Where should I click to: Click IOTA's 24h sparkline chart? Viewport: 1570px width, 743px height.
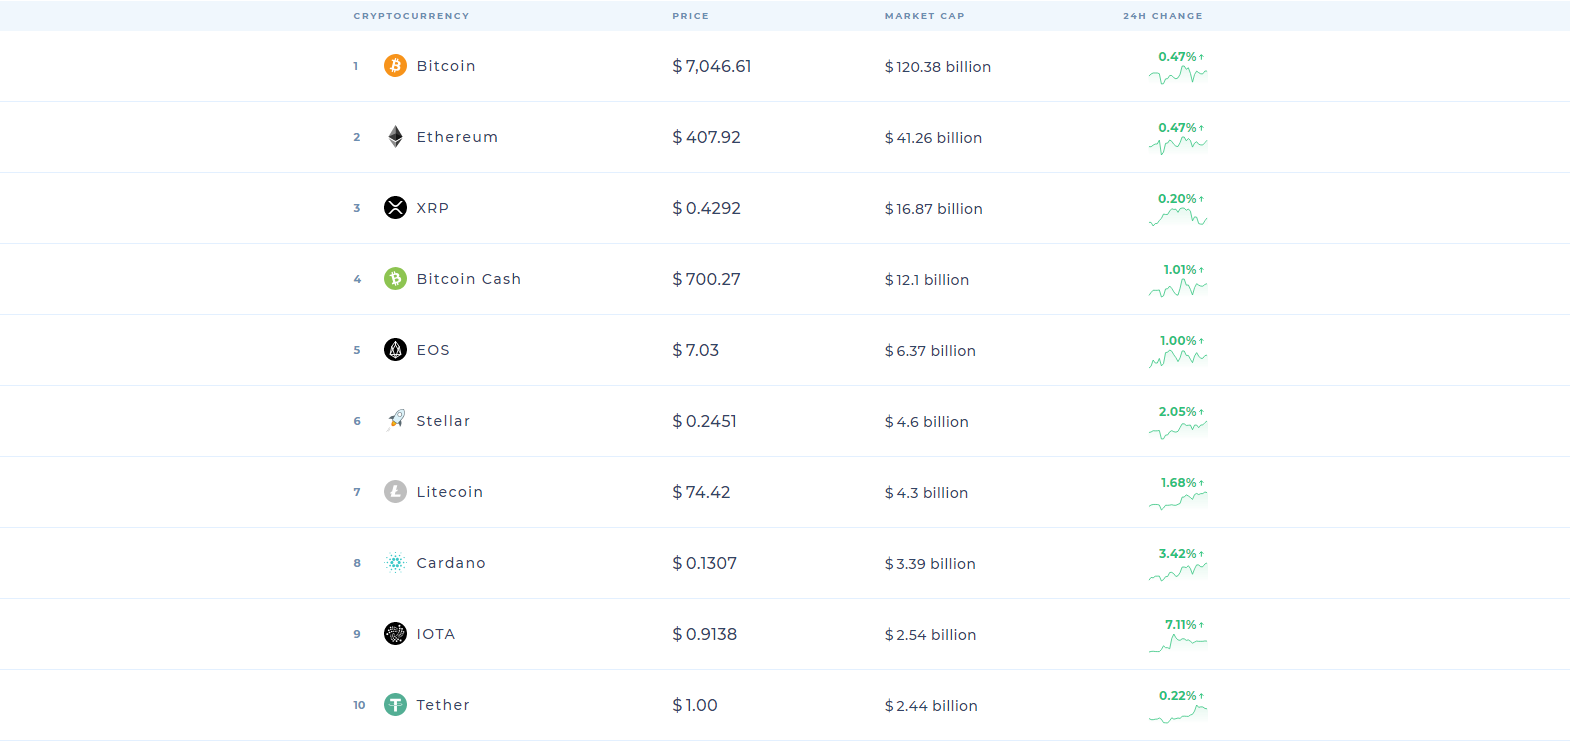tap(1178, 643)
